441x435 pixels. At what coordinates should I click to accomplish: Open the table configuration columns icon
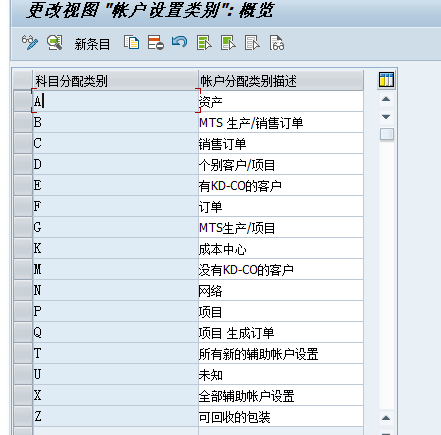point(386,80)
